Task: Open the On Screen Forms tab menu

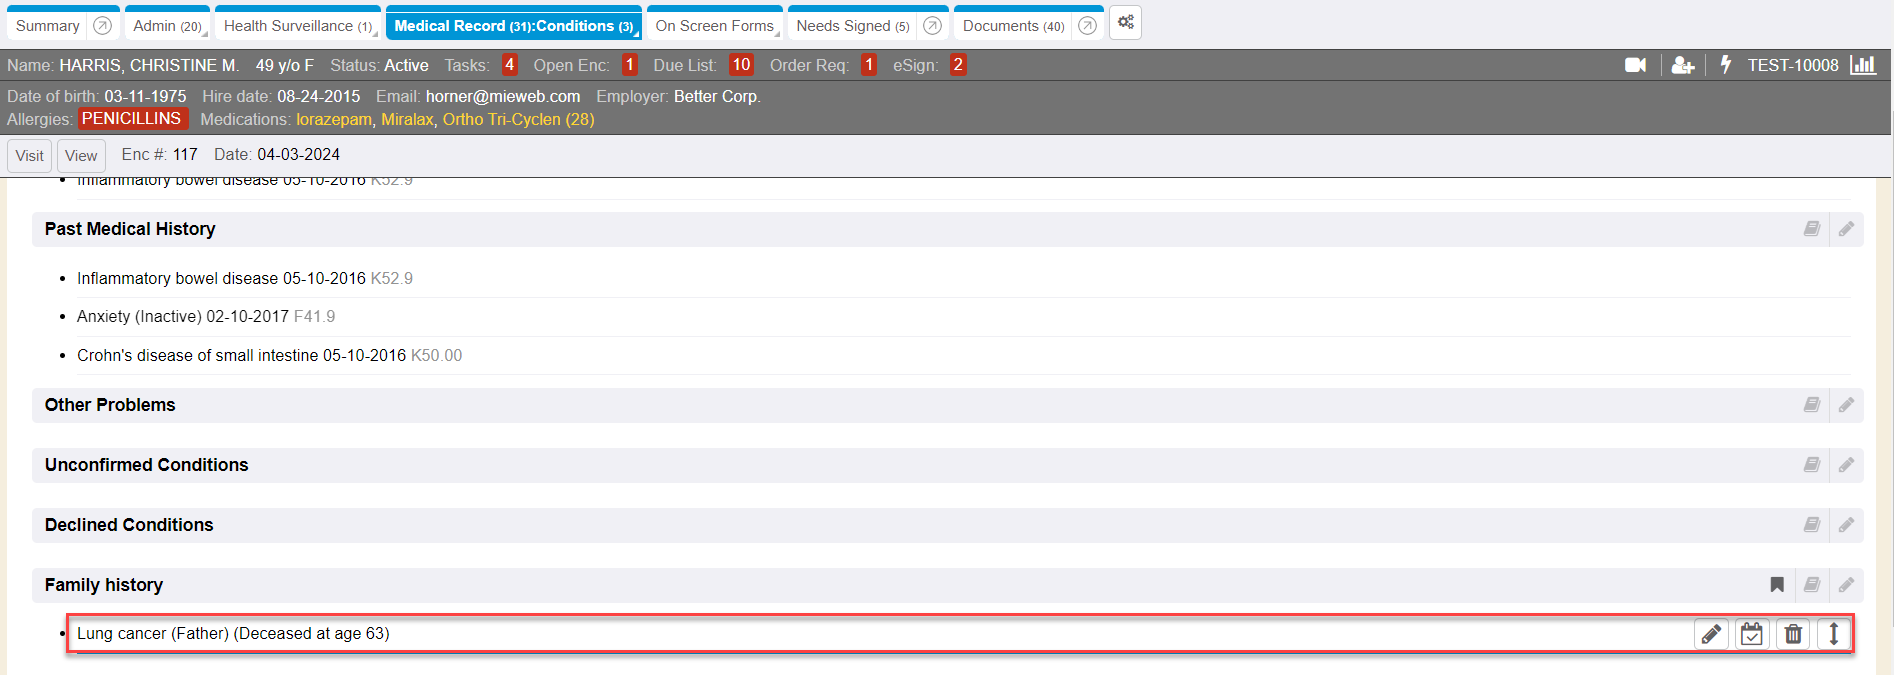Action: (x=777, y=33)
